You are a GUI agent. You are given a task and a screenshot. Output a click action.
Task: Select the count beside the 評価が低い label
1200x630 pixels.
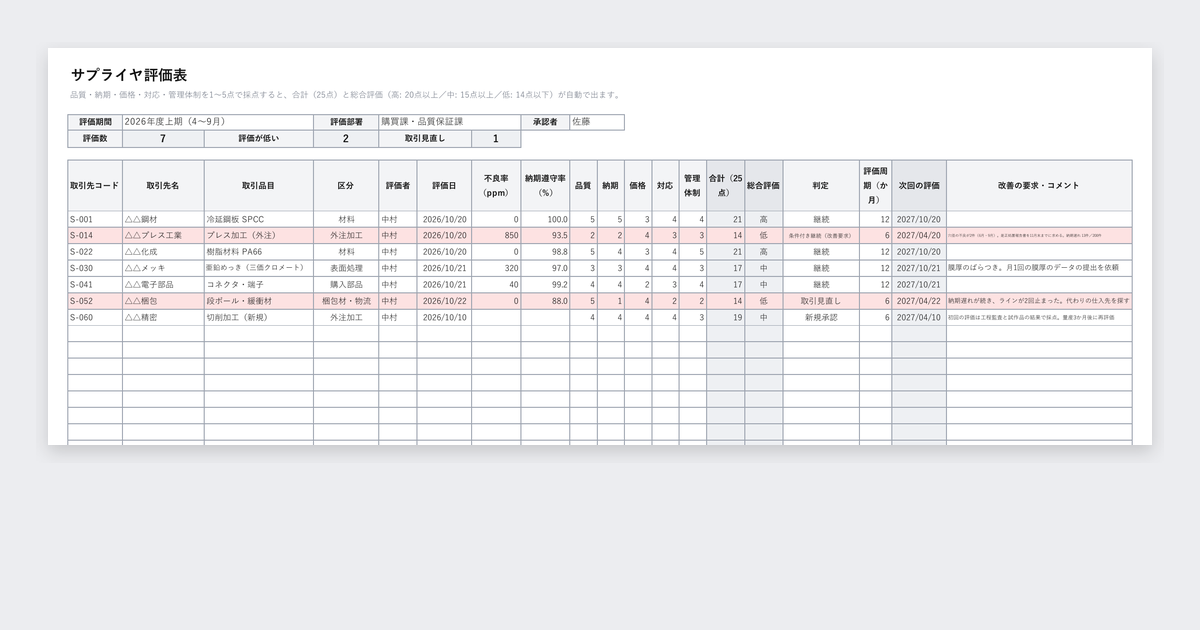click(x=346, y=139)
